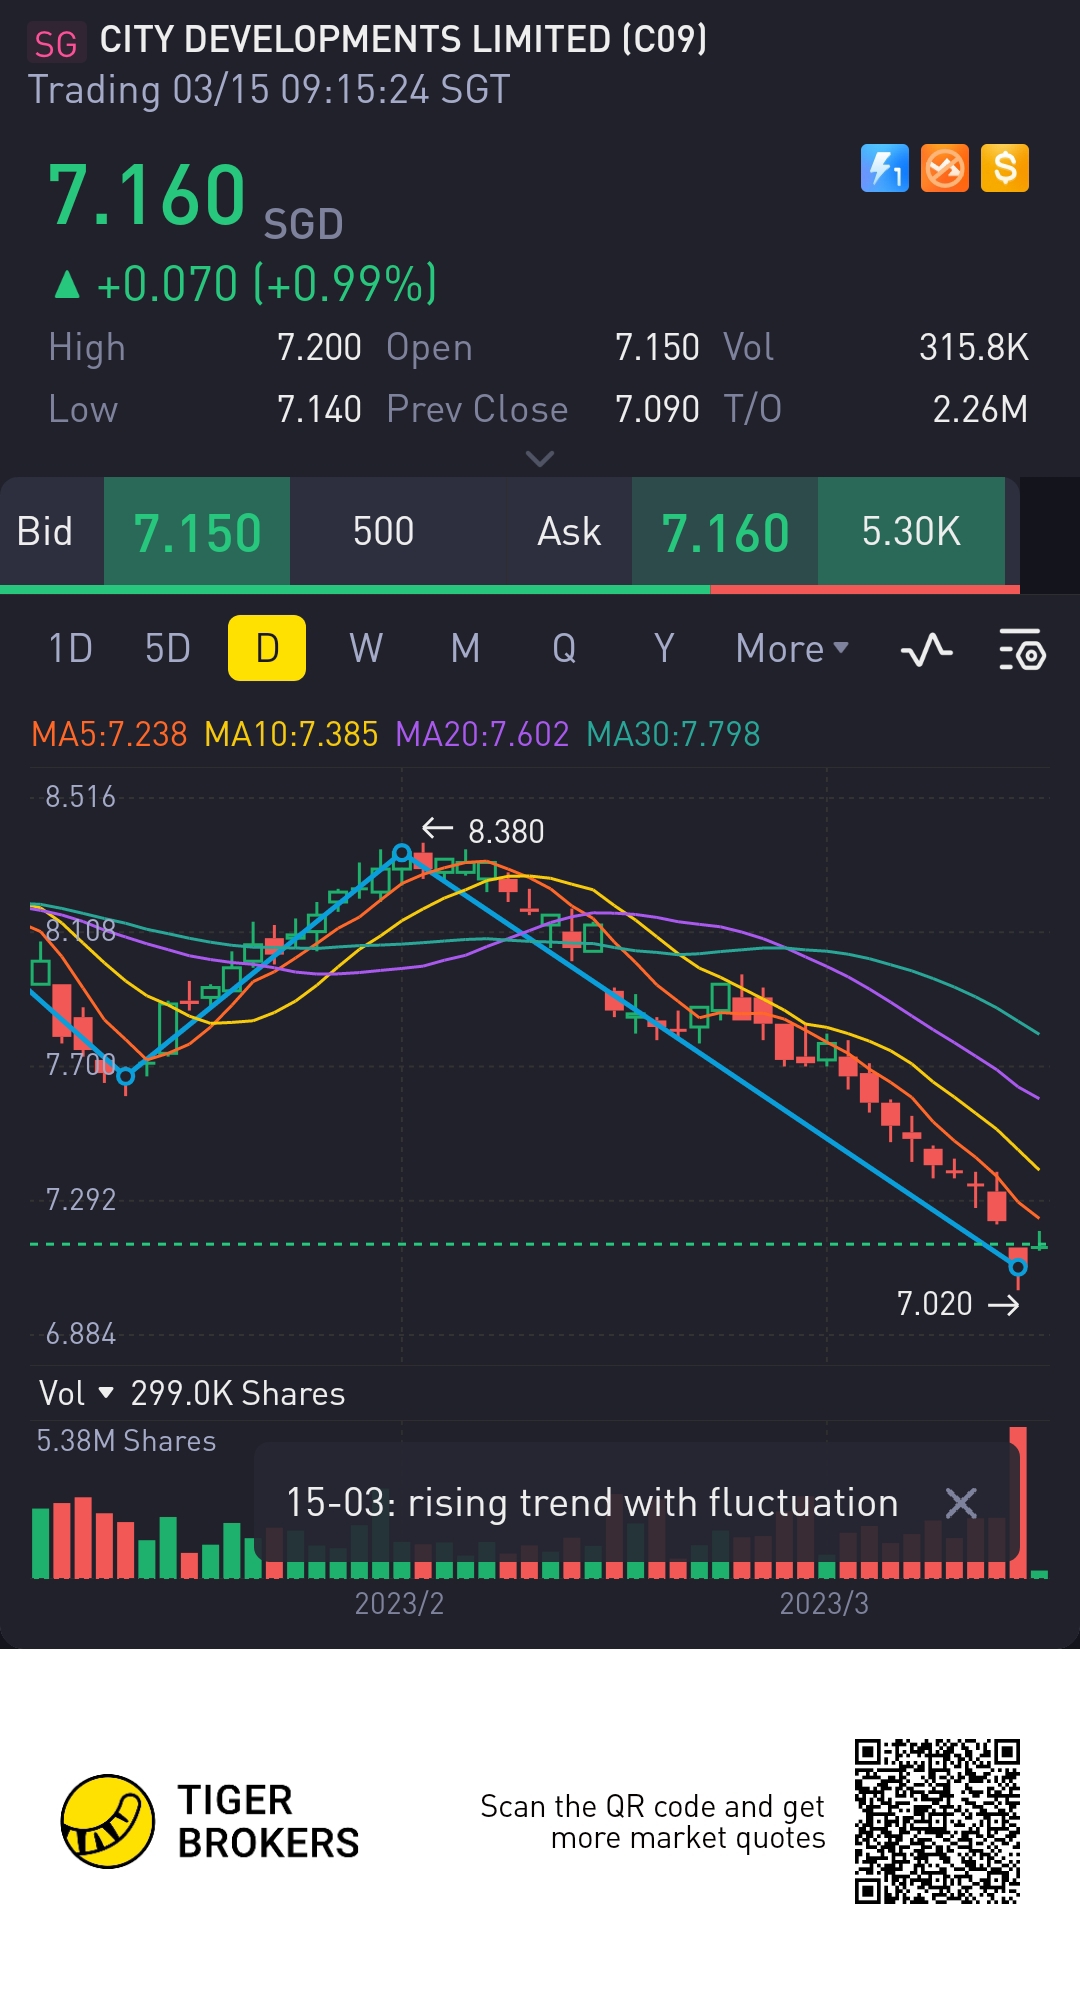Screen dimensions: 1080x1994
Task: Select the W weekly chart tab
Action: tap(366, 649)
